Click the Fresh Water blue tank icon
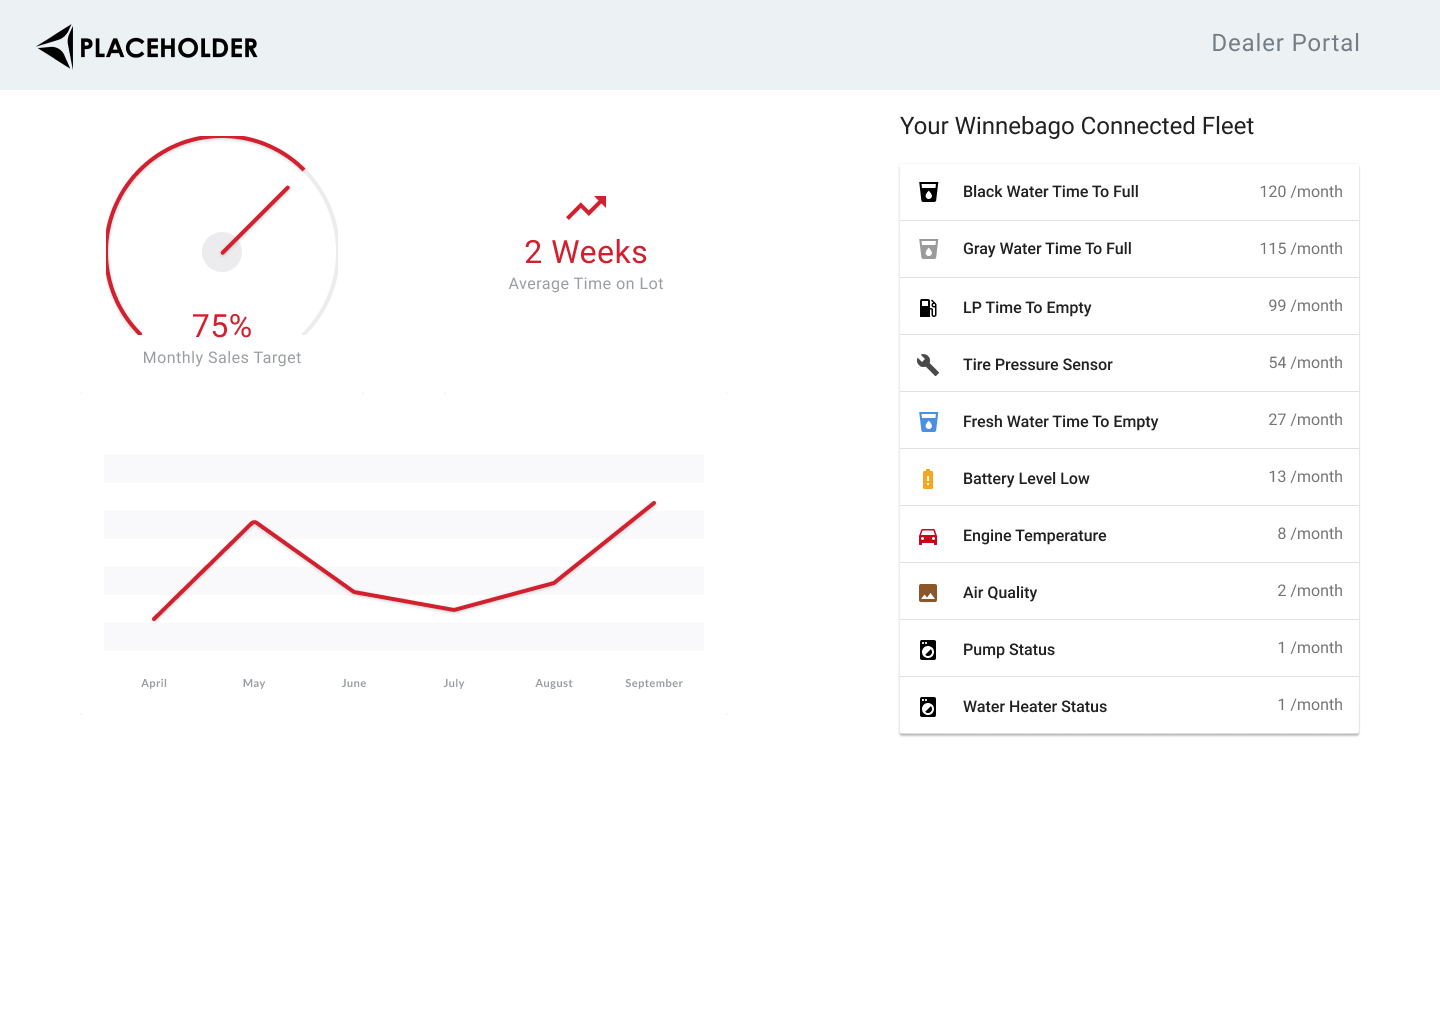The width and height of the screenshot is (1440, 1024). 928,422
